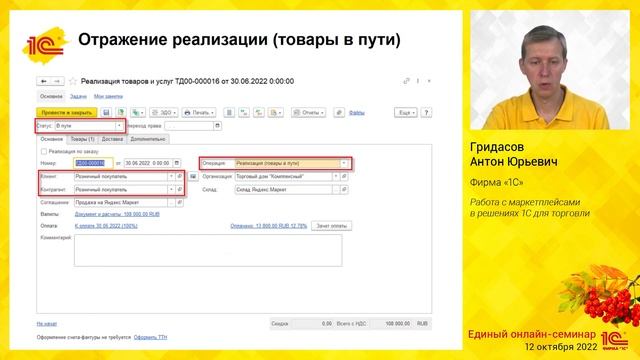640x360 pixels.
Task: Select the Доставка tab
Action: 112,139
